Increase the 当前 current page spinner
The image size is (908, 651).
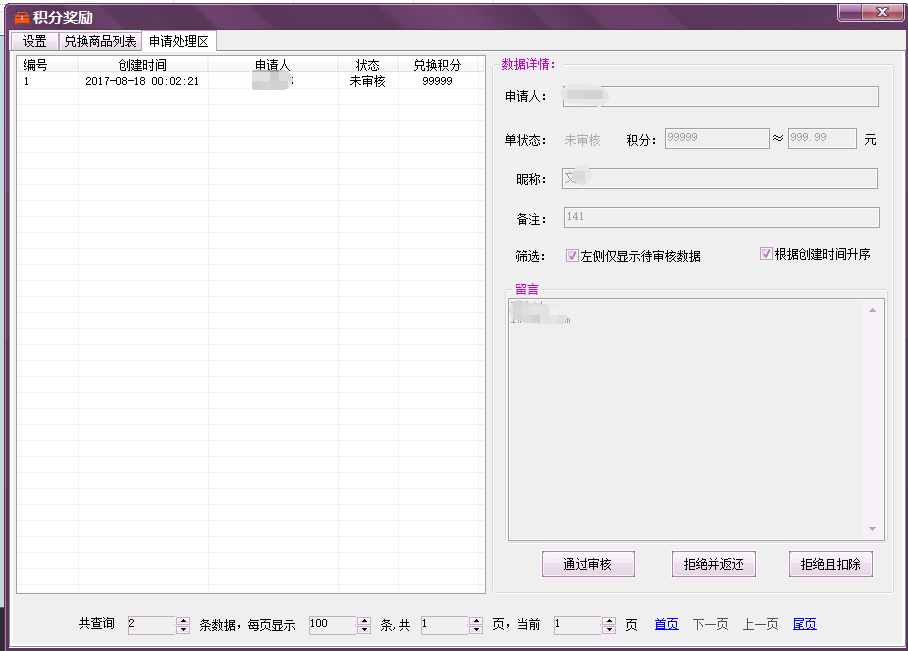pyautogui.click(x=609, y=620)
